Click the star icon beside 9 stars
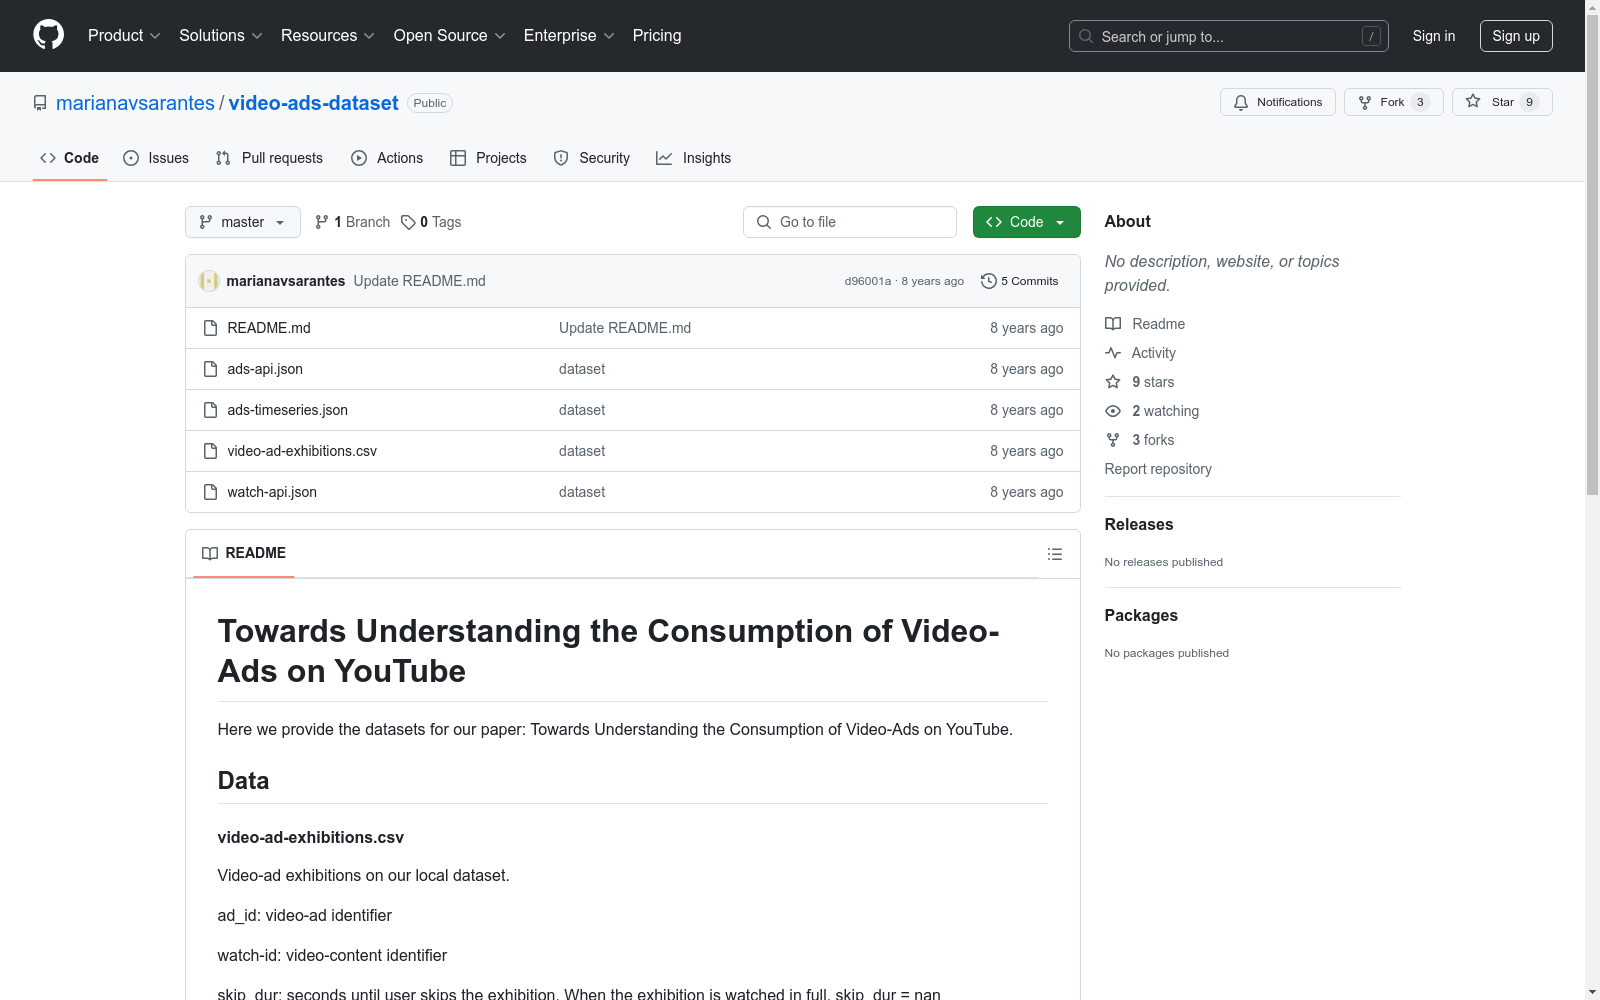 [1113, 382]
